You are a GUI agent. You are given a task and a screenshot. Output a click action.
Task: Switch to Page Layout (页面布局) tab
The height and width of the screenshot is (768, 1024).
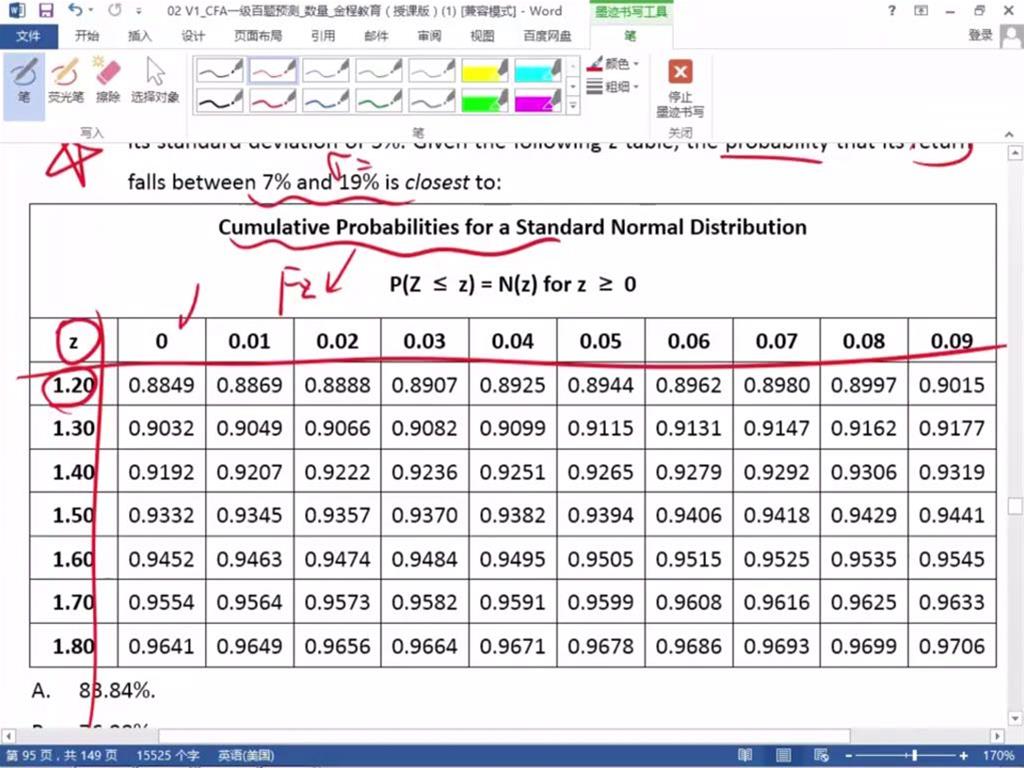[258, 36]
